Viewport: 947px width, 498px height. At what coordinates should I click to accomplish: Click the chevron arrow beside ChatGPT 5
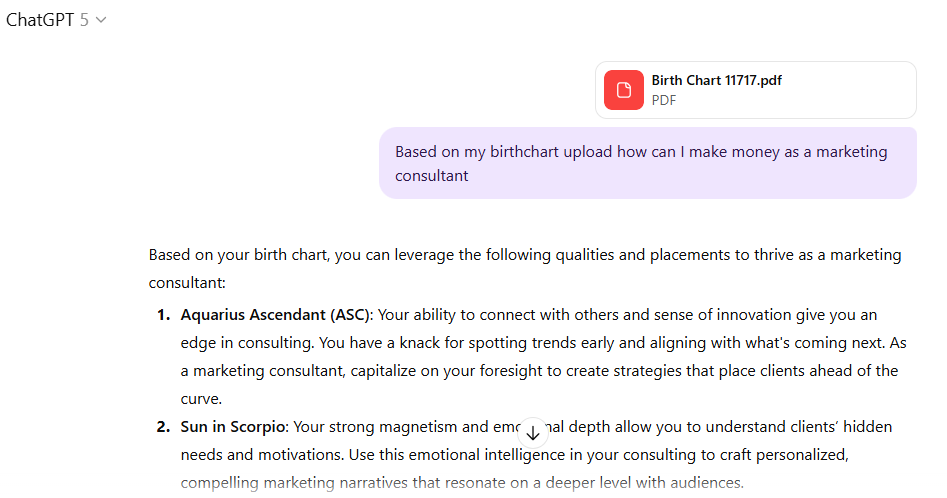101,20
